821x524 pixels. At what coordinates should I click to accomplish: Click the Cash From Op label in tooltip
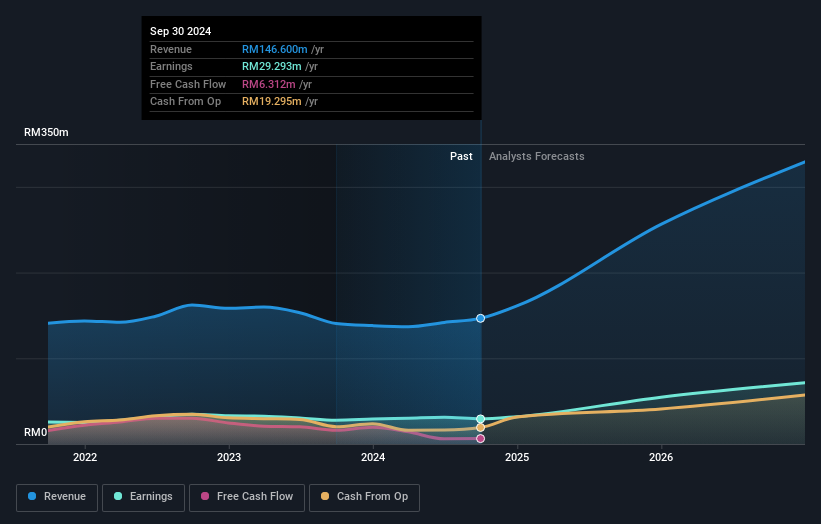pyautogui.click(x=185, y=102)
